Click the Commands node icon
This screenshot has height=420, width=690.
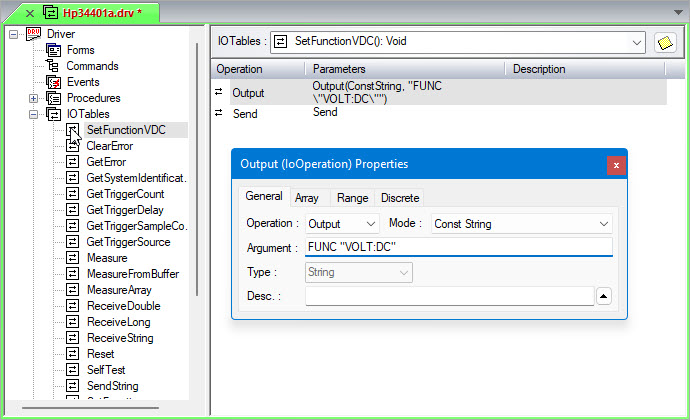pyautogui.click(x=53, y=66)
